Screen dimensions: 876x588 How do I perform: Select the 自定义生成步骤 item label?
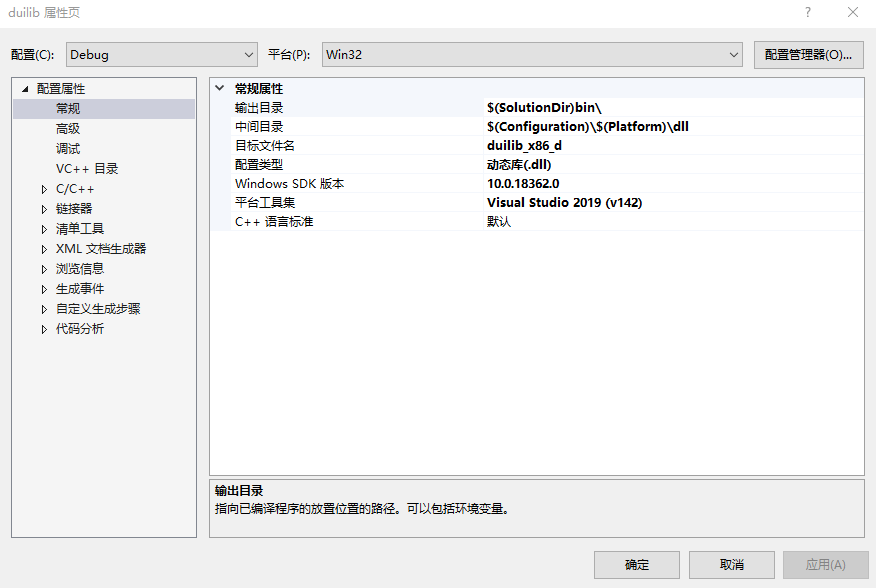pyautogui.click(x=98, y=309)
